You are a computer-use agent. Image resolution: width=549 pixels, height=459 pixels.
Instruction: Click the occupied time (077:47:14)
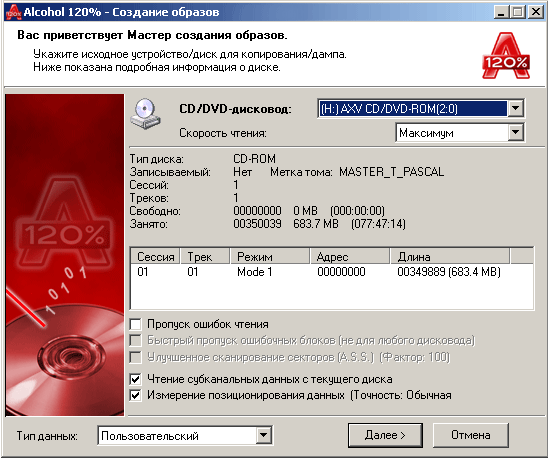tap(378, 224)
